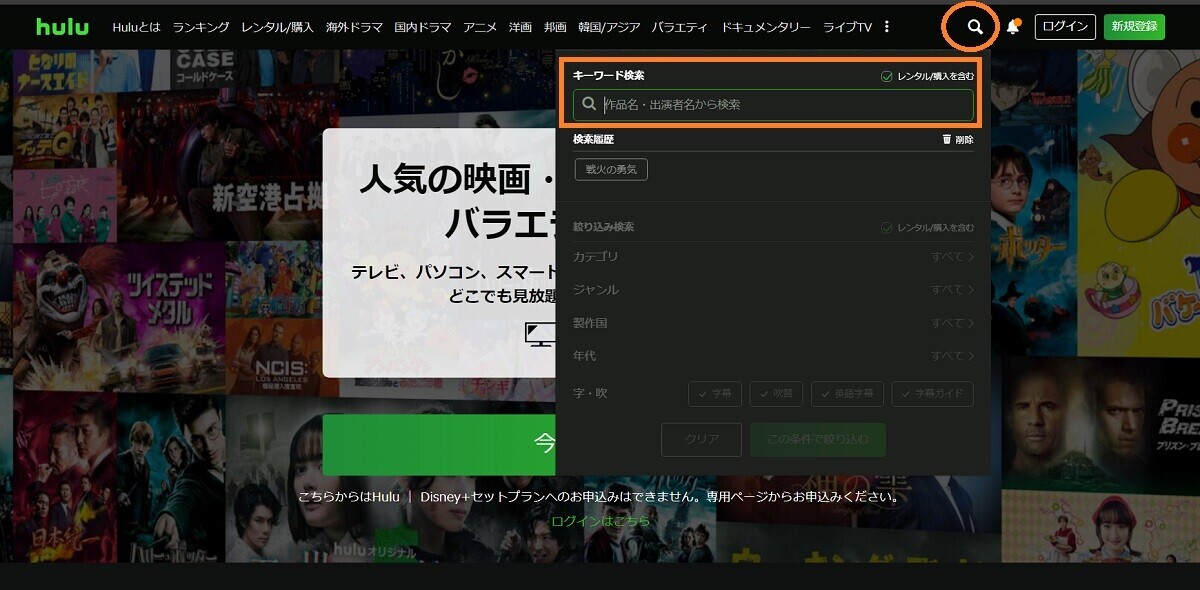Open the 邦画 category
This screenshot has height=590, width=1200.
point(556,27)
